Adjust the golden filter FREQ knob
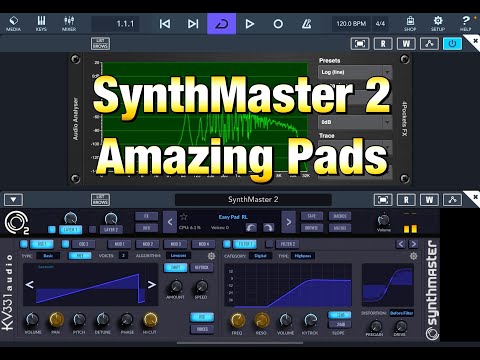The image size is (480, 360). [237, 320]
